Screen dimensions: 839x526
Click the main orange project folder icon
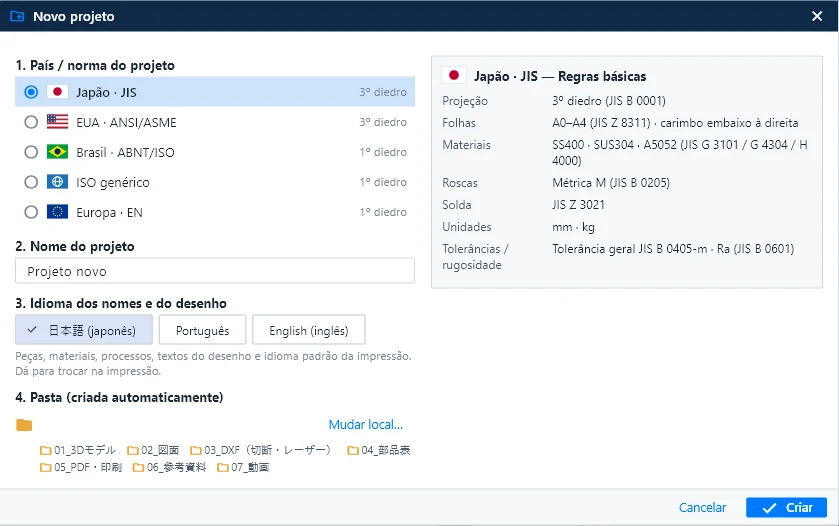click(x=24, y=425)
